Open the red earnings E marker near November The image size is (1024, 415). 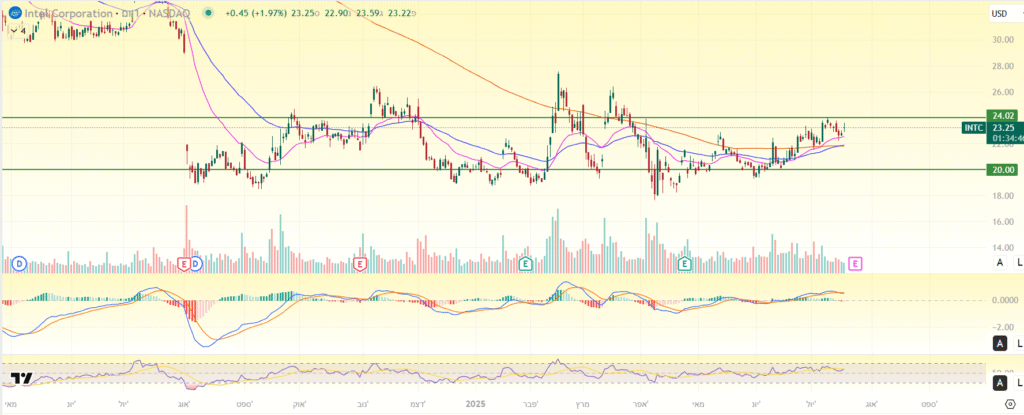point(359,264)
